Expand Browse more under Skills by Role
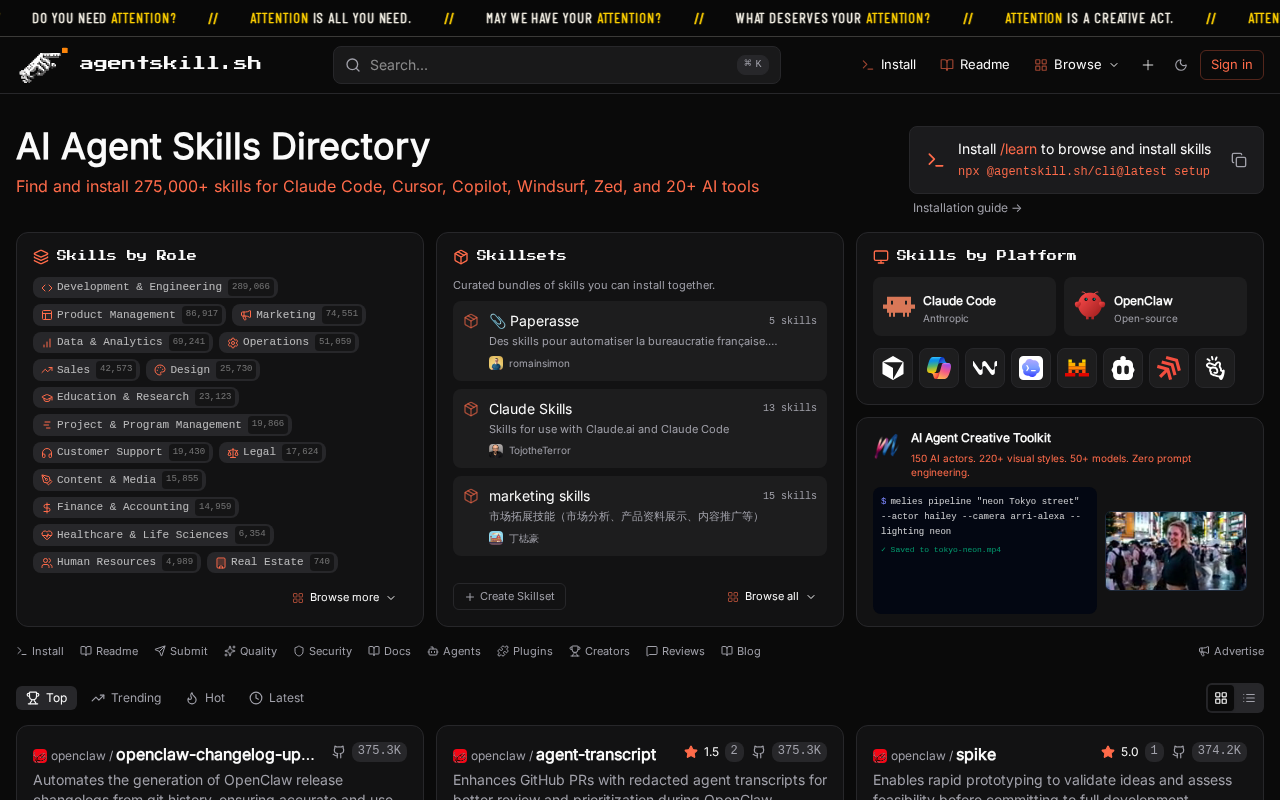 (x=344, y=597)
